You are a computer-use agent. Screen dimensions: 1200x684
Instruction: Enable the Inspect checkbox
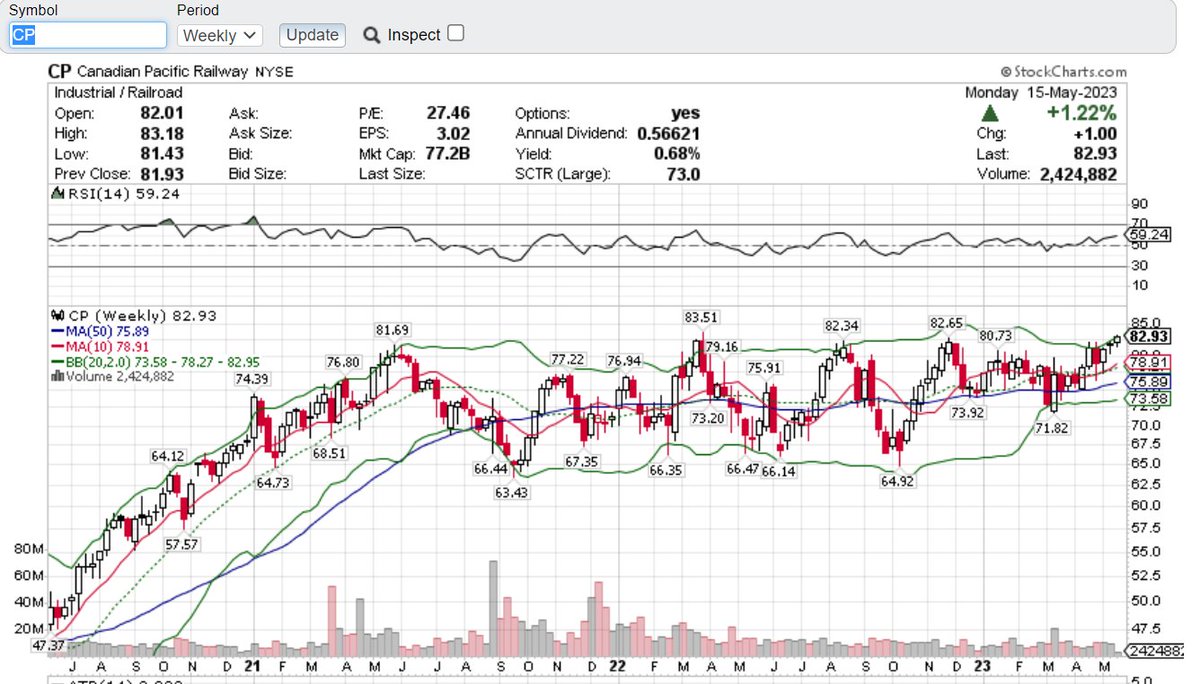click(455, 33)
